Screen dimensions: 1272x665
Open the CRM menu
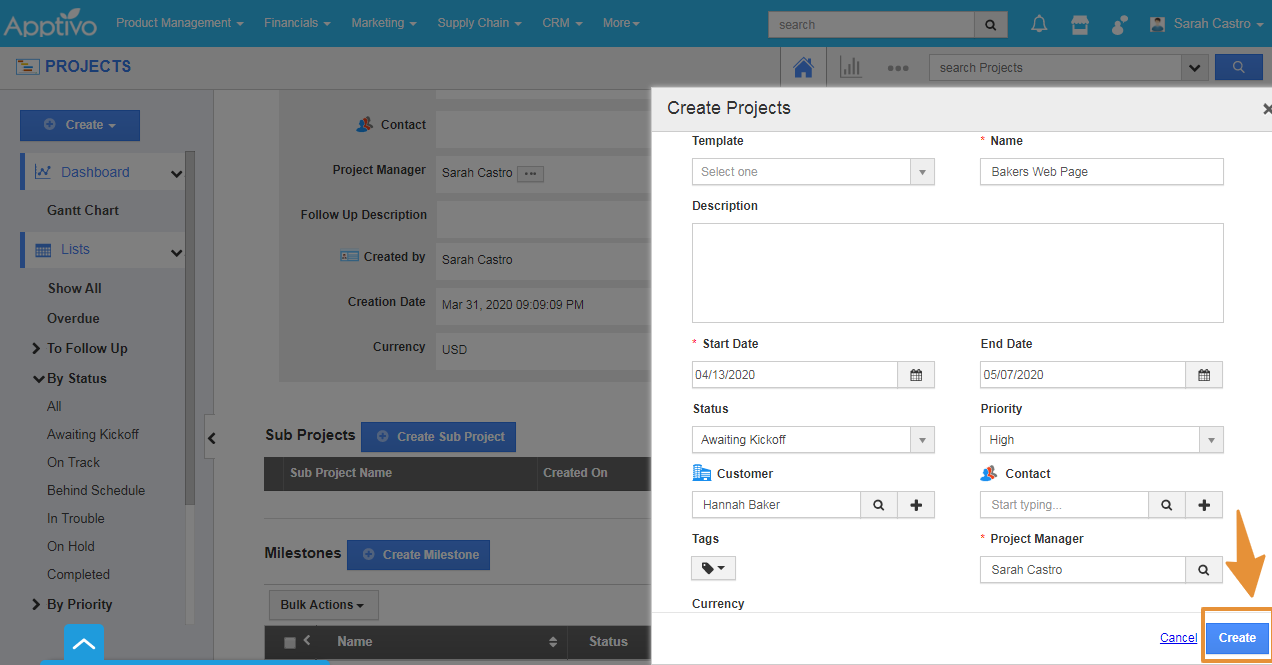pyautogui.click(x=561, y=23)
